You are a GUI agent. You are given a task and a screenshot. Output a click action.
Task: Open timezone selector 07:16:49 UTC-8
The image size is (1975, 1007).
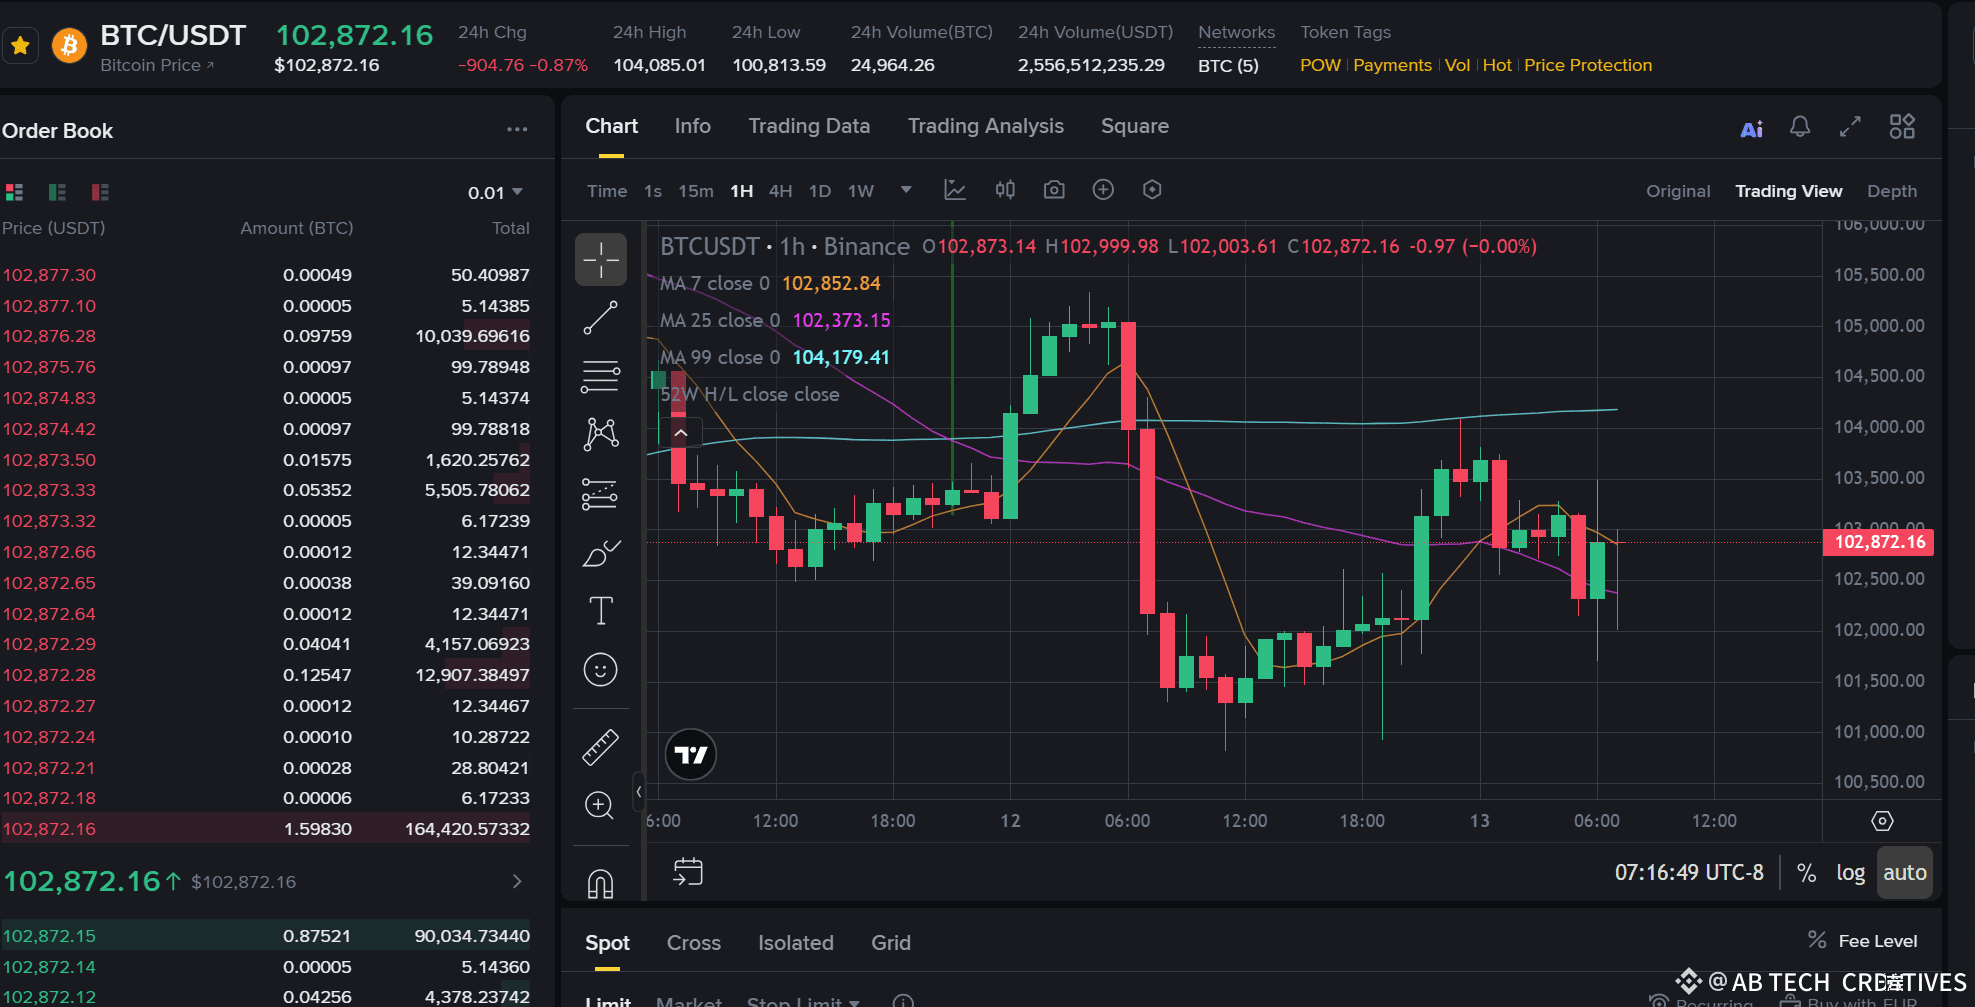1689,872
